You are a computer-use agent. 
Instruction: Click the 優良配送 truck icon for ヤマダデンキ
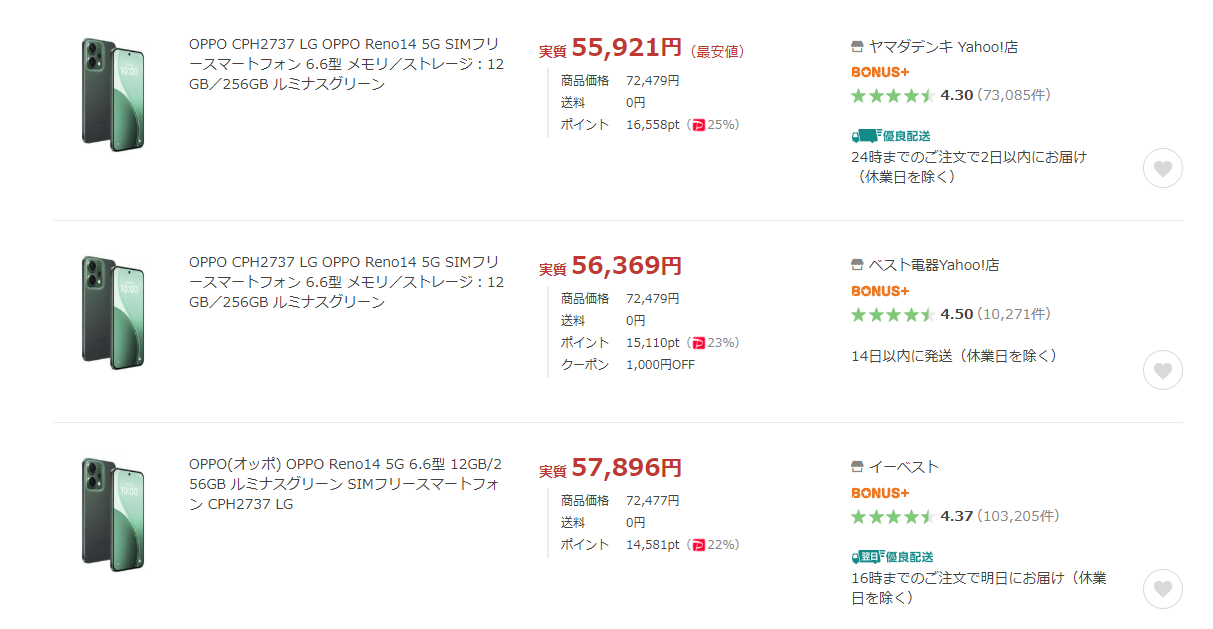pos(865,136)
